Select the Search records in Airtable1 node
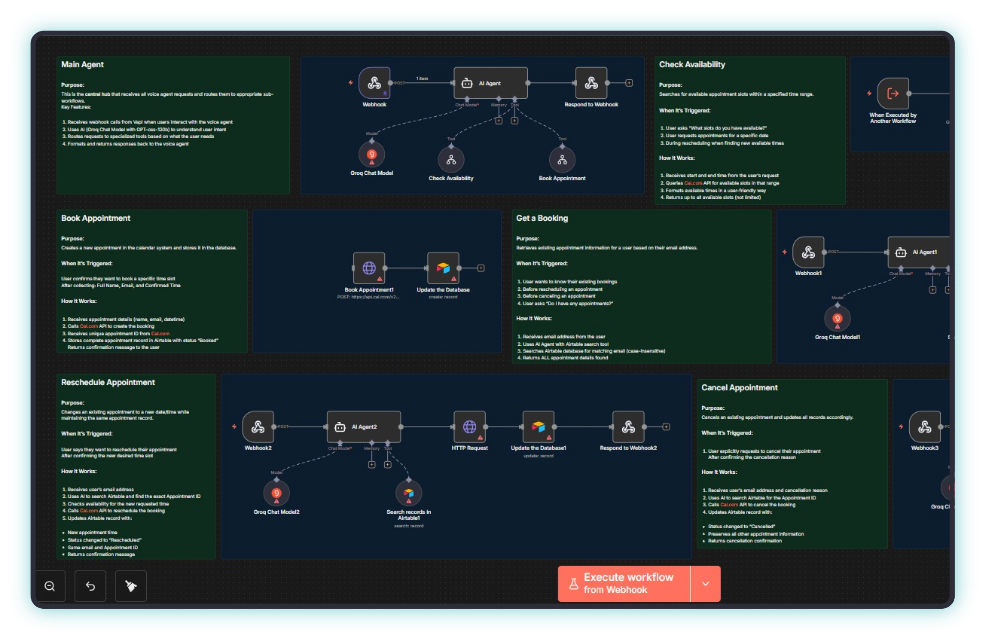Screen dimensions: 985x639 click(408, 493)
